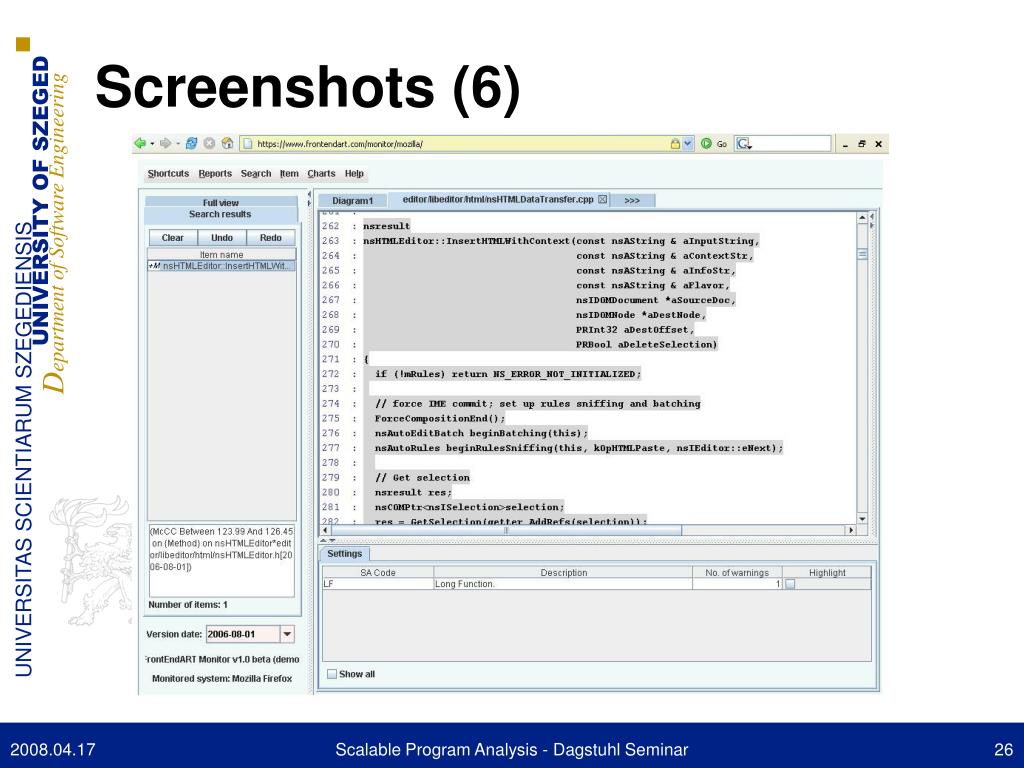Screen dimensions: 1024x768
Task: Click the horizontal scrollbar right arrow
Action: pyautogui.click(x=850, y=530)
